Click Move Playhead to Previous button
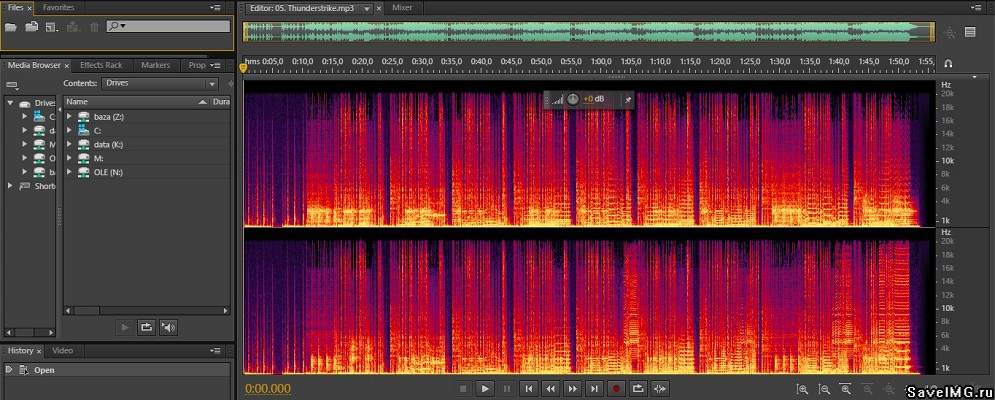995x400 pixels. (x=528, y=388)
